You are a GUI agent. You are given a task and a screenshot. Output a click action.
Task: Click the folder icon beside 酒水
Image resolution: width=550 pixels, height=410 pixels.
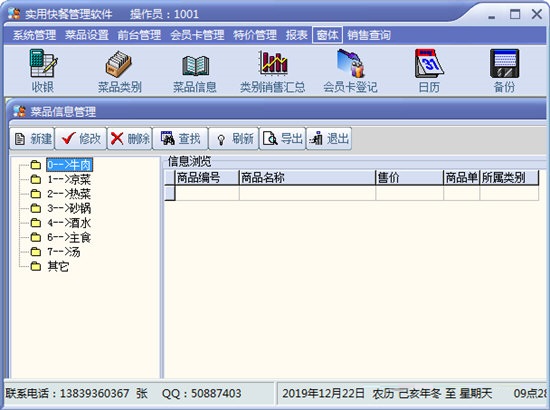tap(35, 223)
